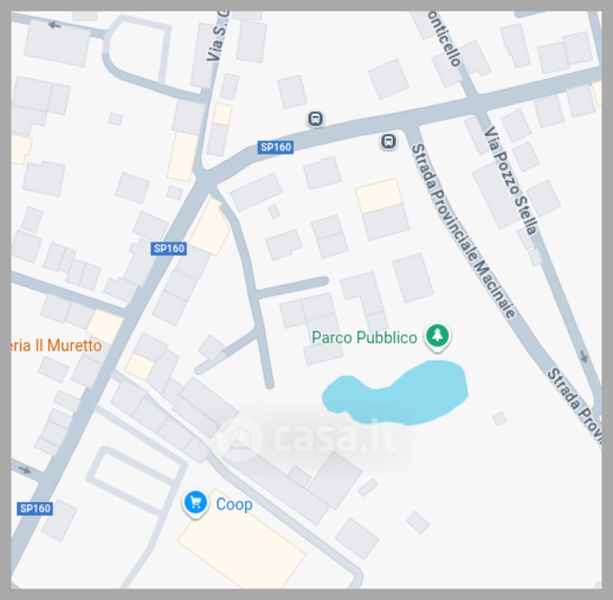Click the one-way arrow on top-left street

coord(54,25)
